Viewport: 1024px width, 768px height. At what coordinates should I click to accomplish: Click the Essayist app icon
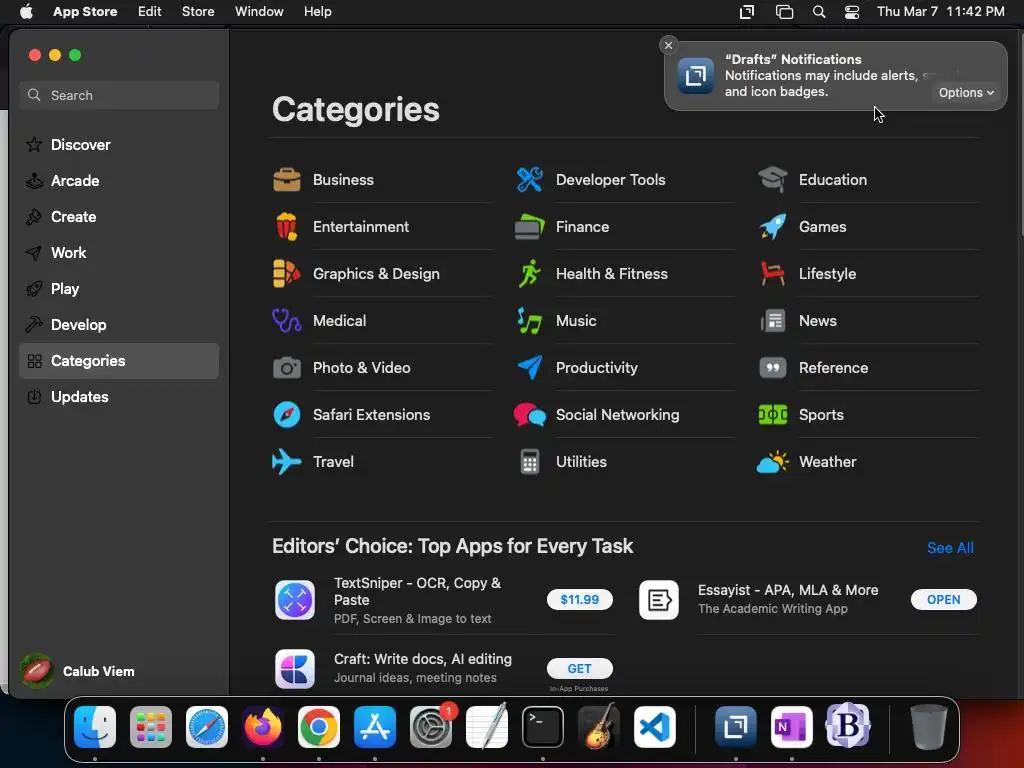(659, 600)
